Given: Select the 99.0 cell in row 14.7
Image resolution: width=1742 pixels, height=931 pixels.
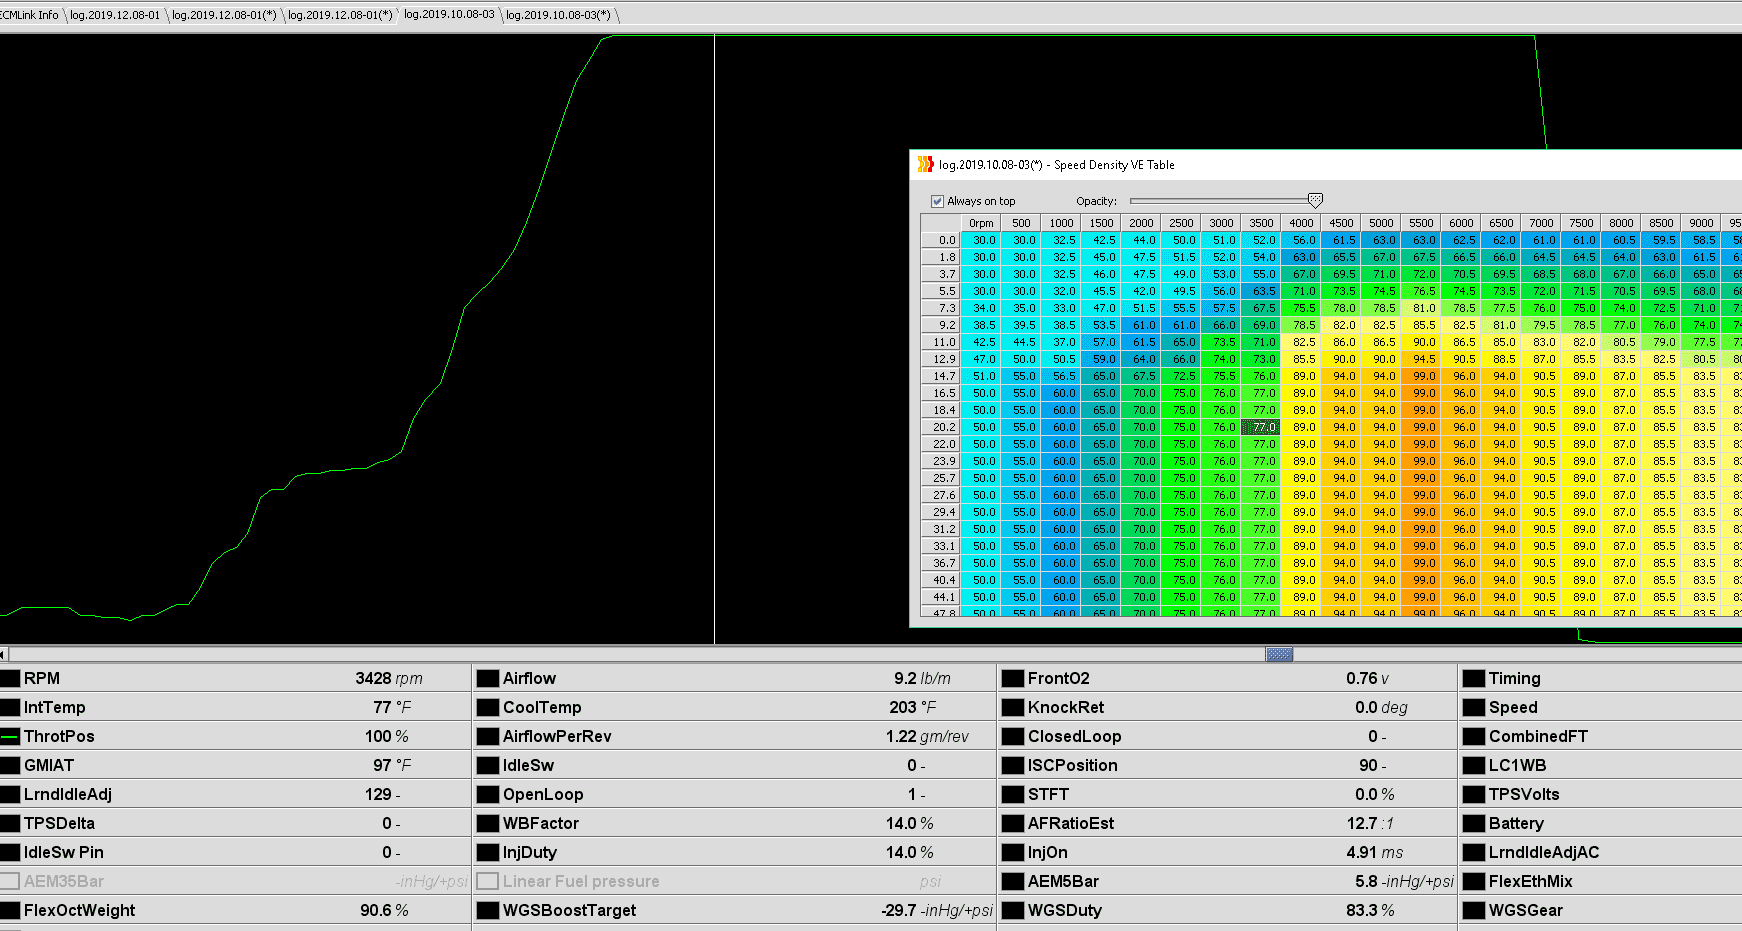Looking at the screenshot, I should (x=1420, y=376).
